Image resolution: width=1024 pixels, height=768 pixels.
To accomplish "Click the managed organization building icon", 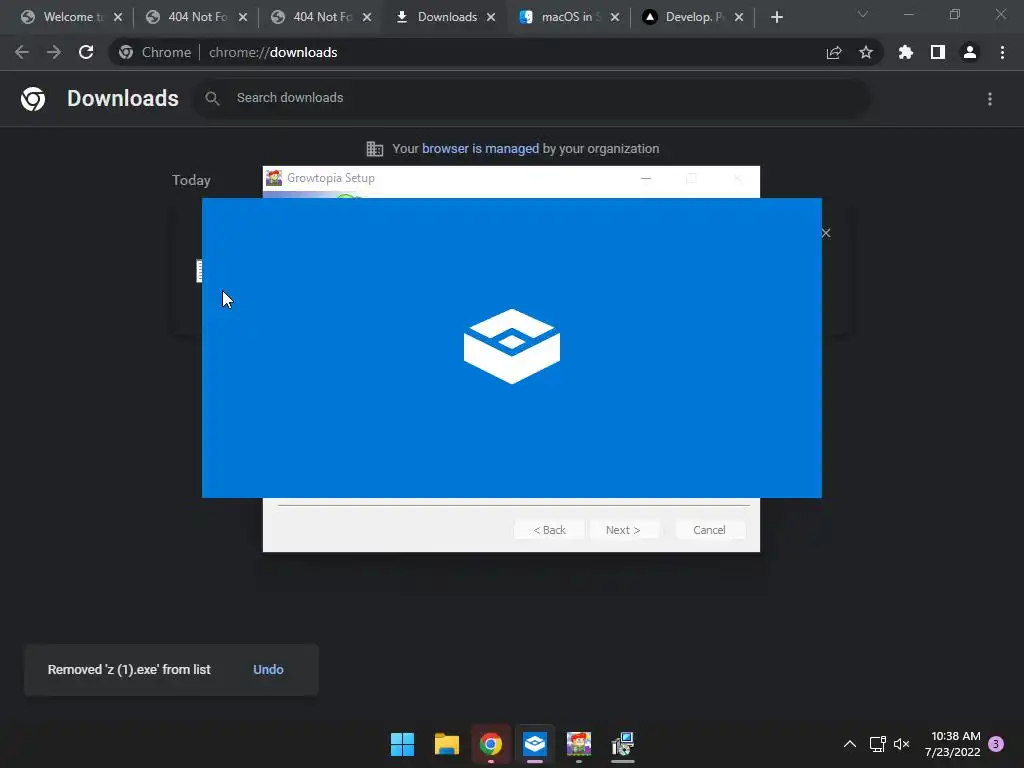I will point(375,149).
